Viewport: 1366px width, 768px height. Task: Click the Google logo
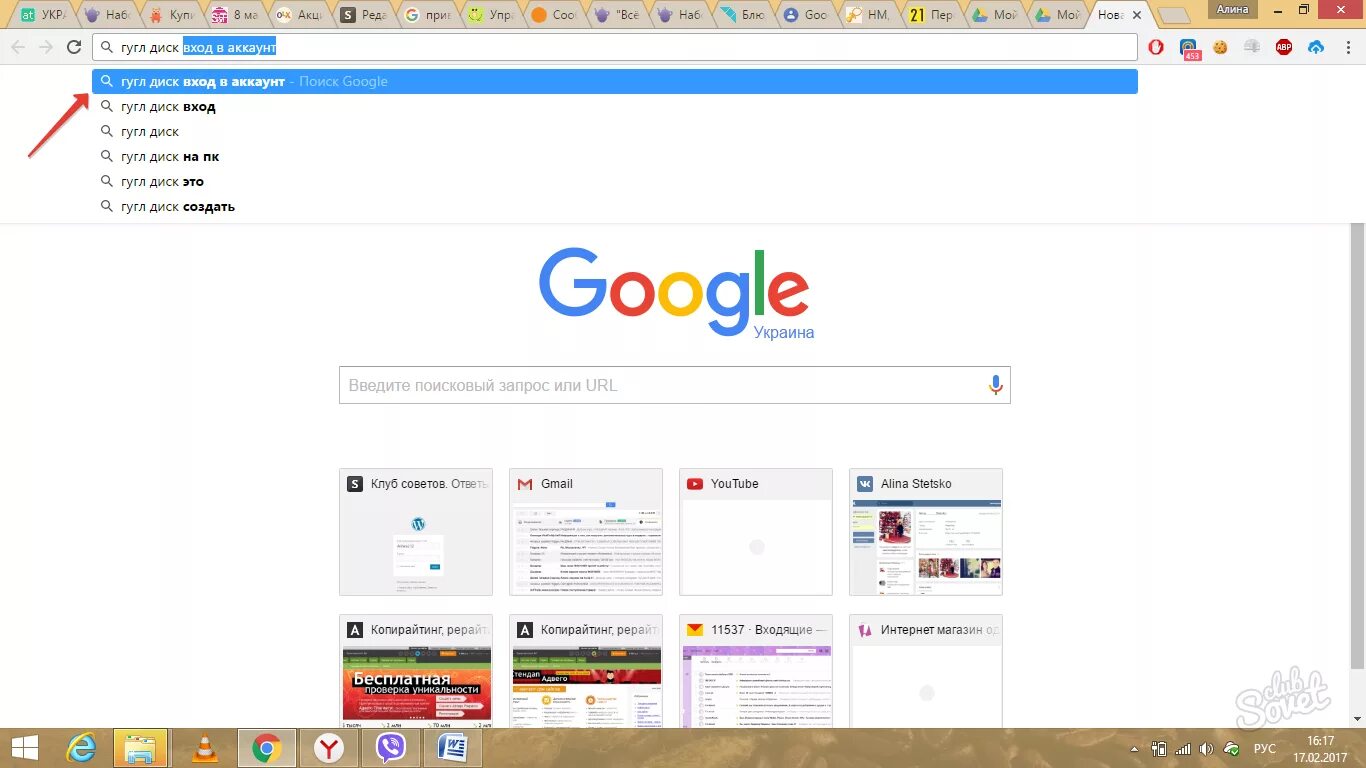pos(674,293)
